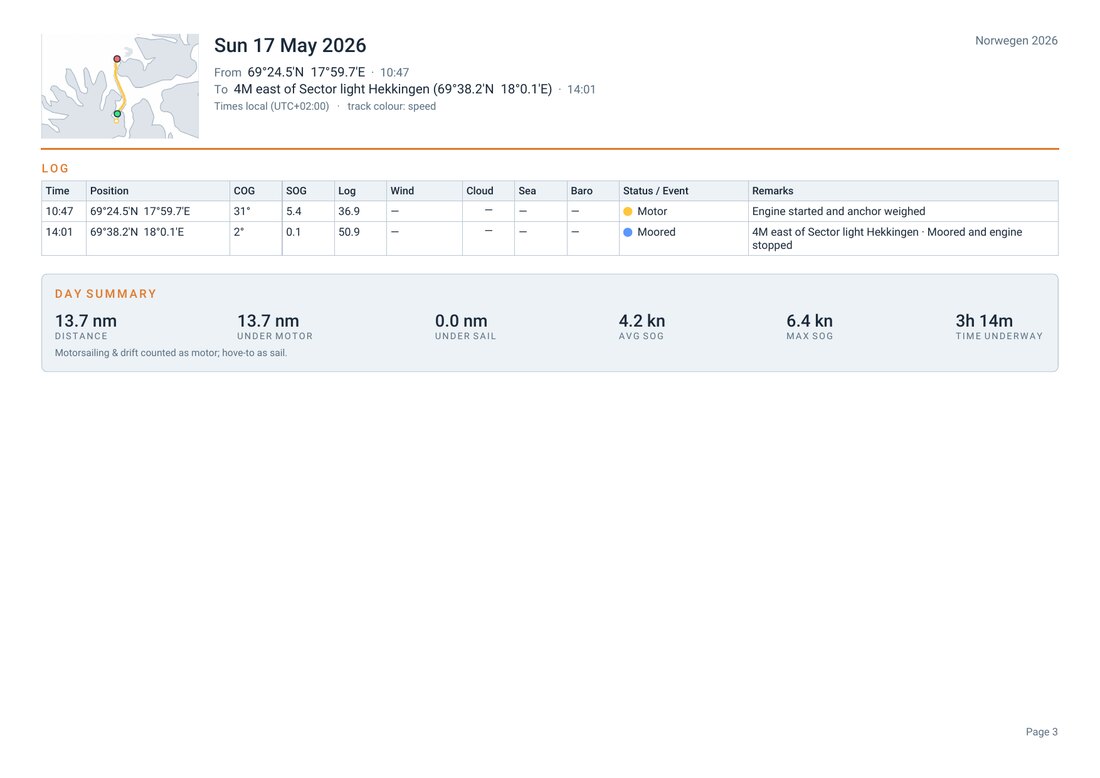1100x778 pixels.
Task: Click the 'Moored' status text
Action: pyautogui.click(x=656, y=232)
